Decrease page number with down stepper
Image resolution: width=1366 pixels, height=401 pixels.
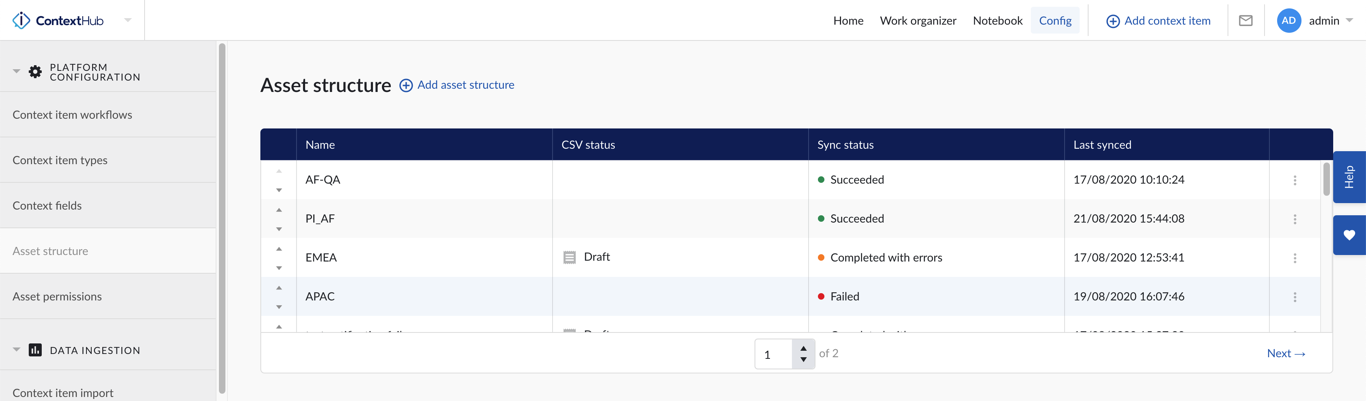(803, 360)
